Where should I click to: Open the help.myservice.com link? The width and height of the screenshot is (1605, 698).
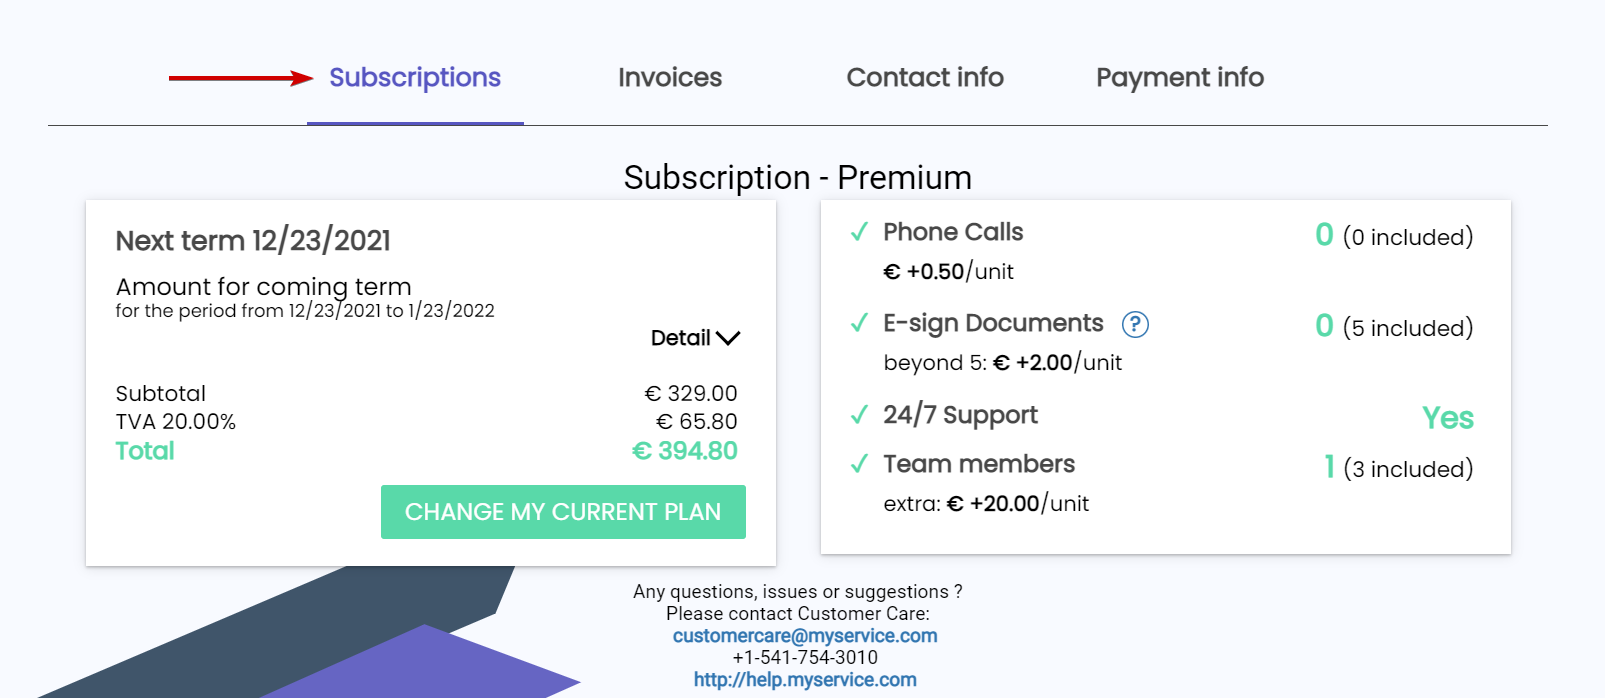(x=805, y=680)
